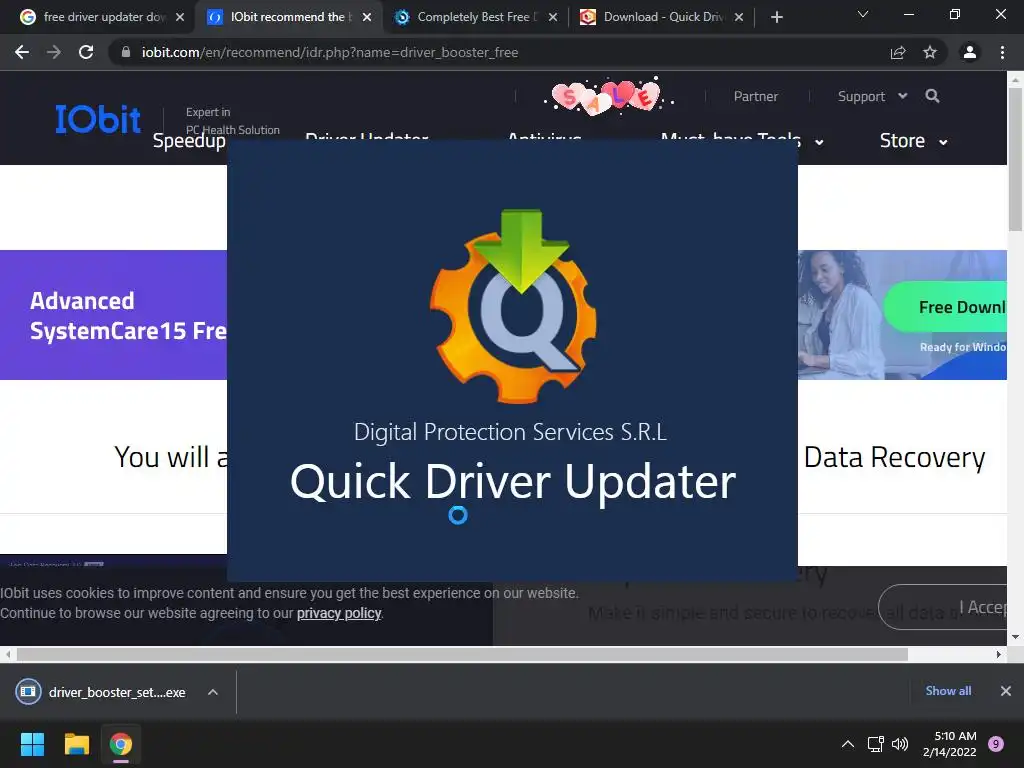
Task: Open the volume tray icon
Action: click(x=900, y=744)
